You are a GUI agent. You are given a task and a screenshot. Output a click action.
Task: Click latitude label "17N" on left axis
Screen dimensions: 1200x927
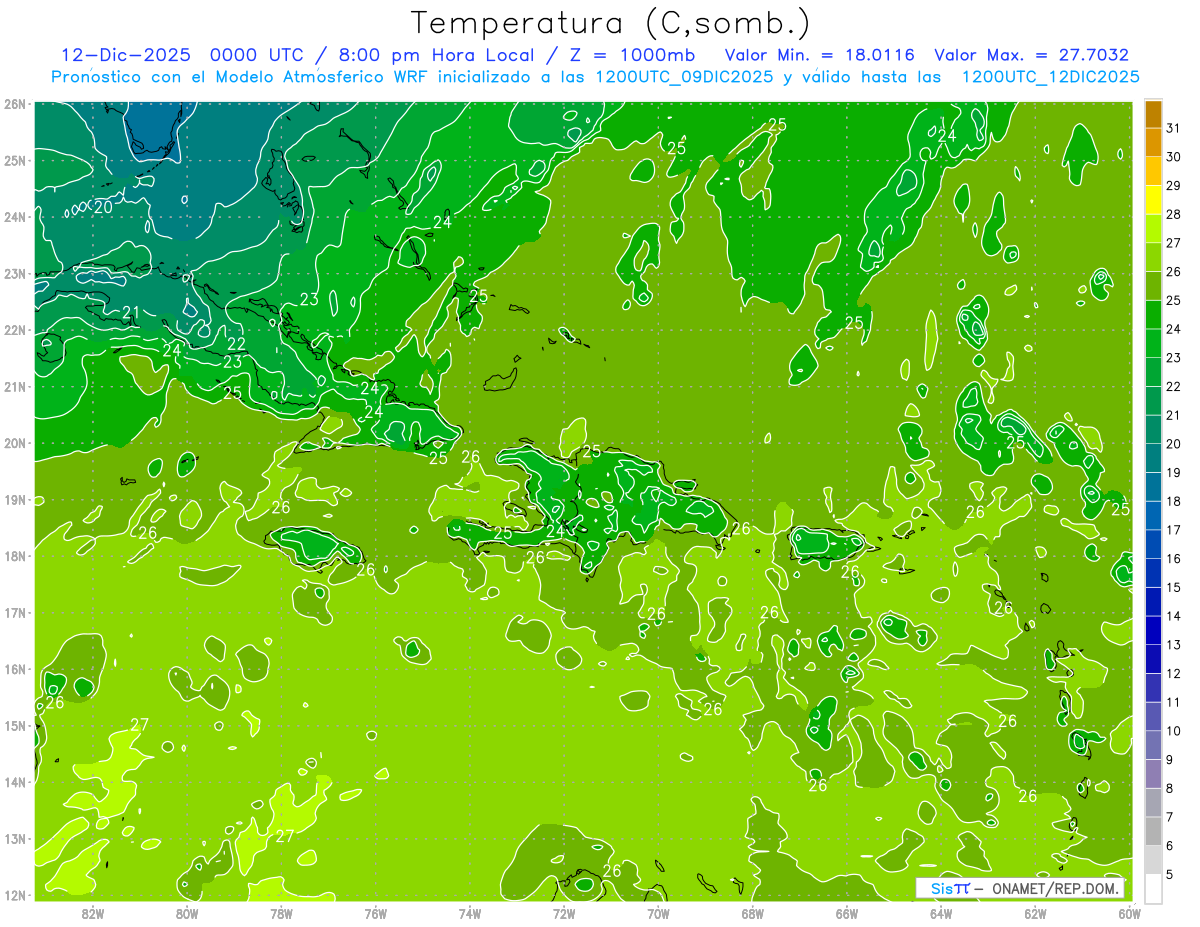(15, 613)
